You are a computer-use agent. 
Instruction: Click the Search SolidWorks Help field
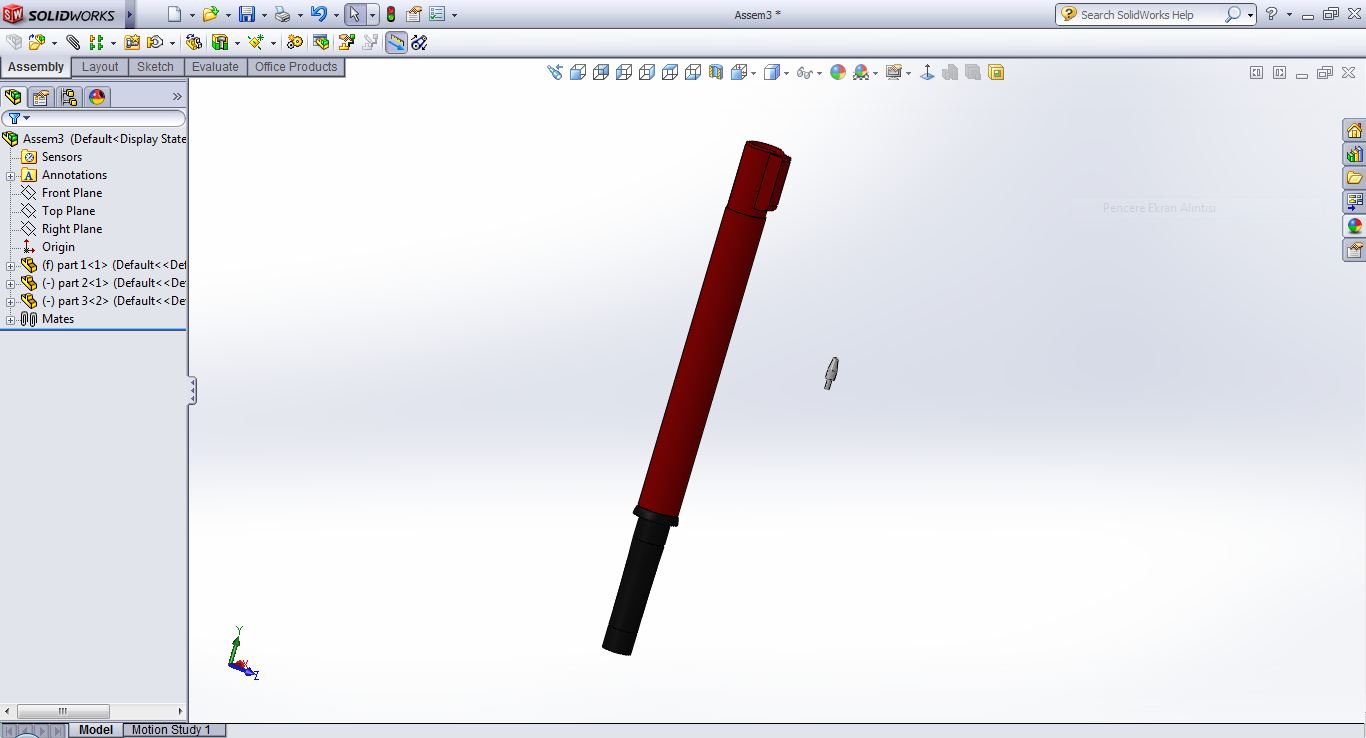click(1149, 14)
